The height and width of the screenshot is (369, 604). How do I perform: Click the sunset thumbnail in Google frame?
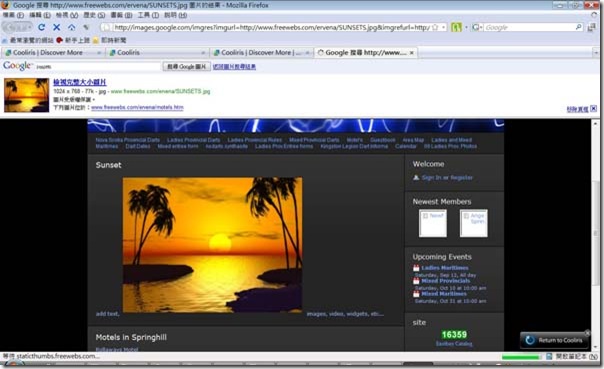[27, 95]
